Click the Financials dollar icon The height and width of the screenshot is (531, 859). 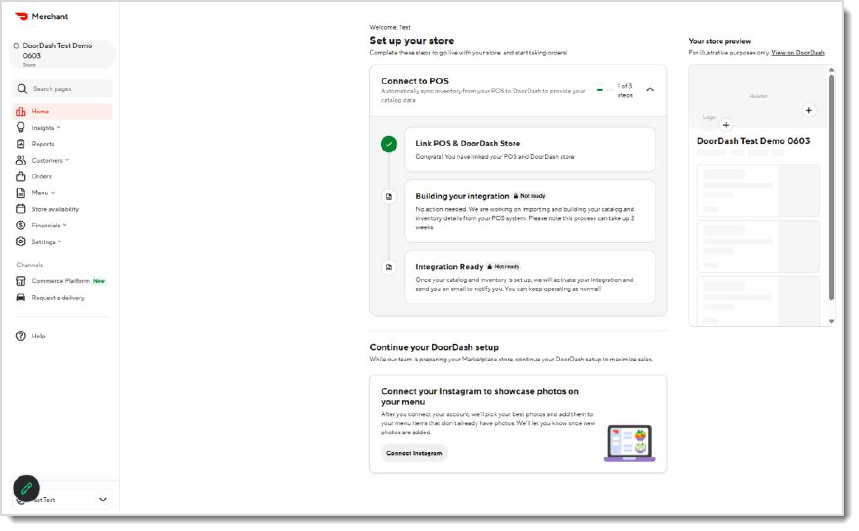click(21, 225)
